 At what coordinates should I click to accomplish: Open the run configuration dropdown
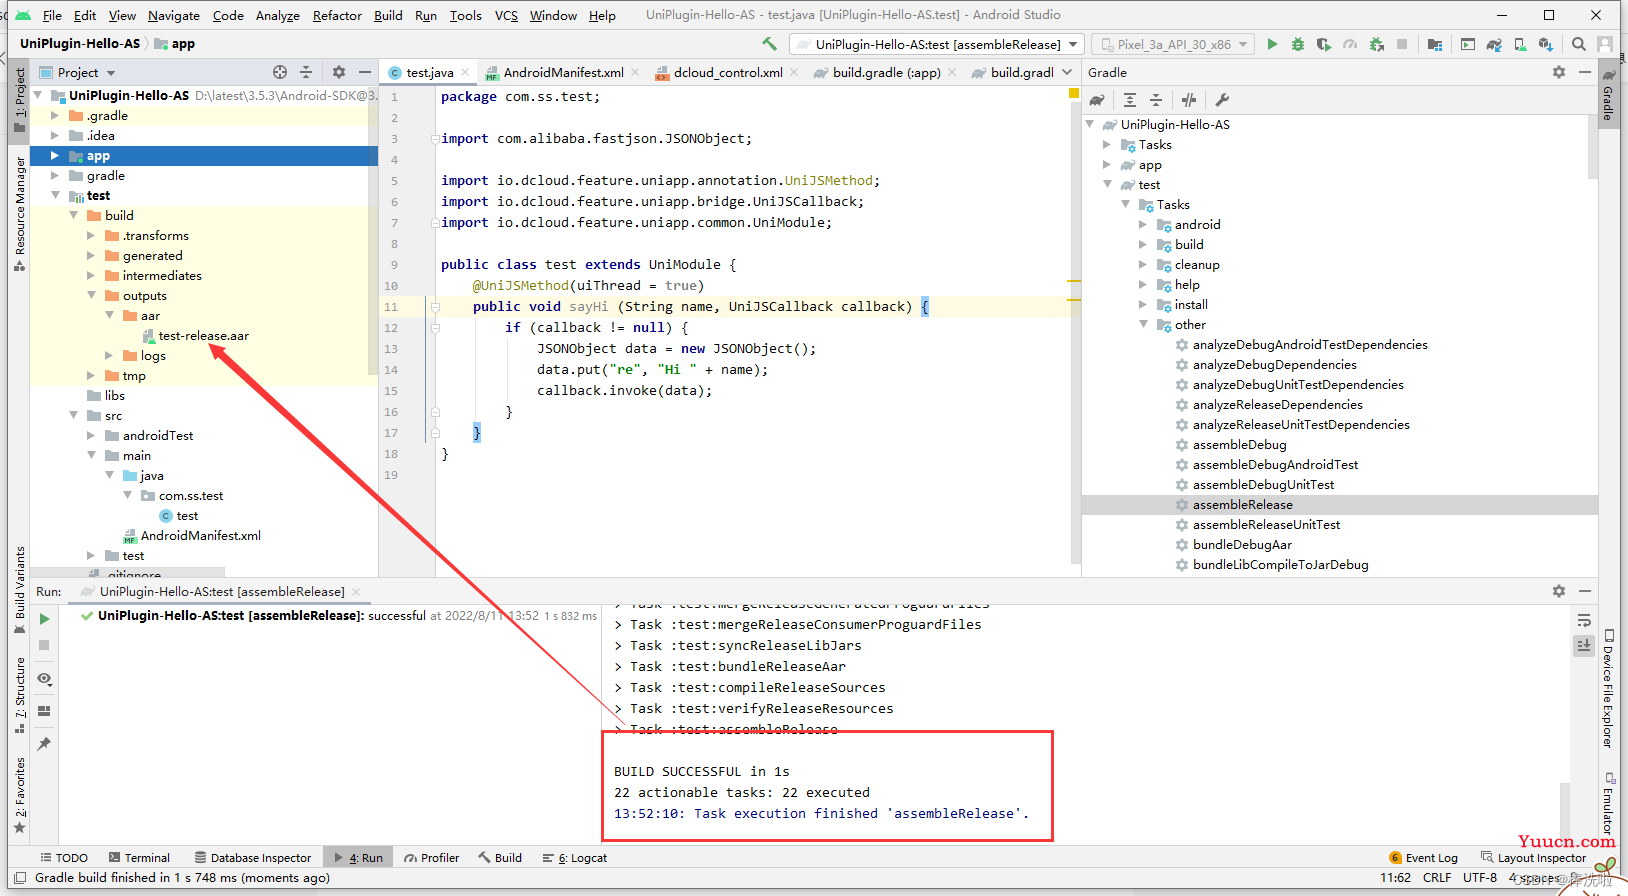[x=937, y=44]
